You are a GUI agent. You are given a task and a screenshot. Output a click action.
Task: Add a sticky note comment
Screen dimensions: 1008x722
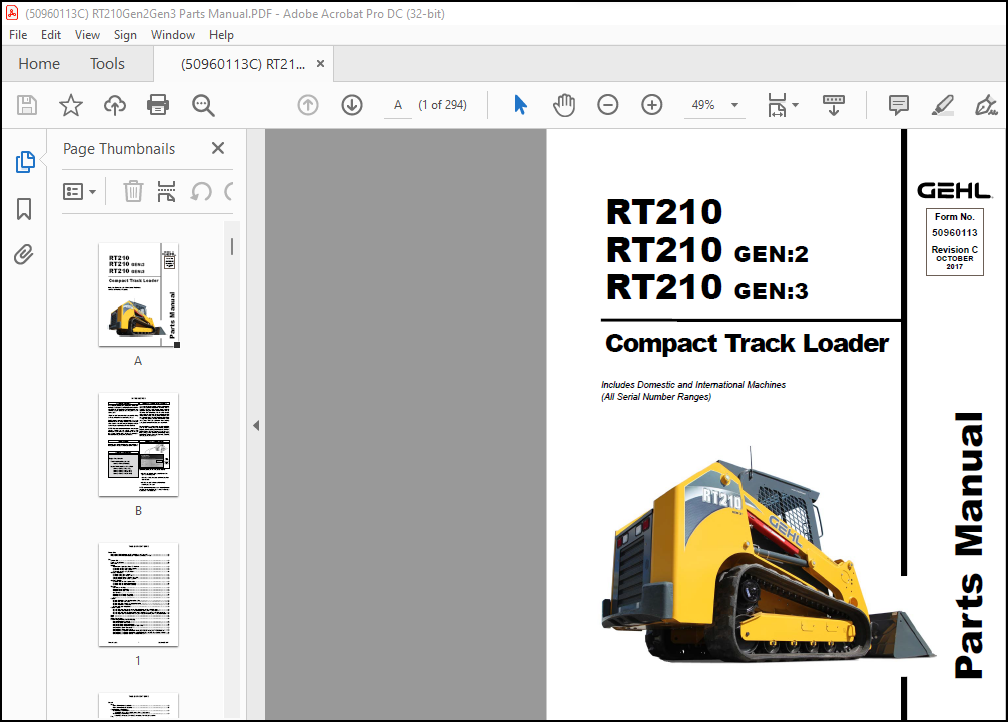pyautogui.click(x=898, y=105)
